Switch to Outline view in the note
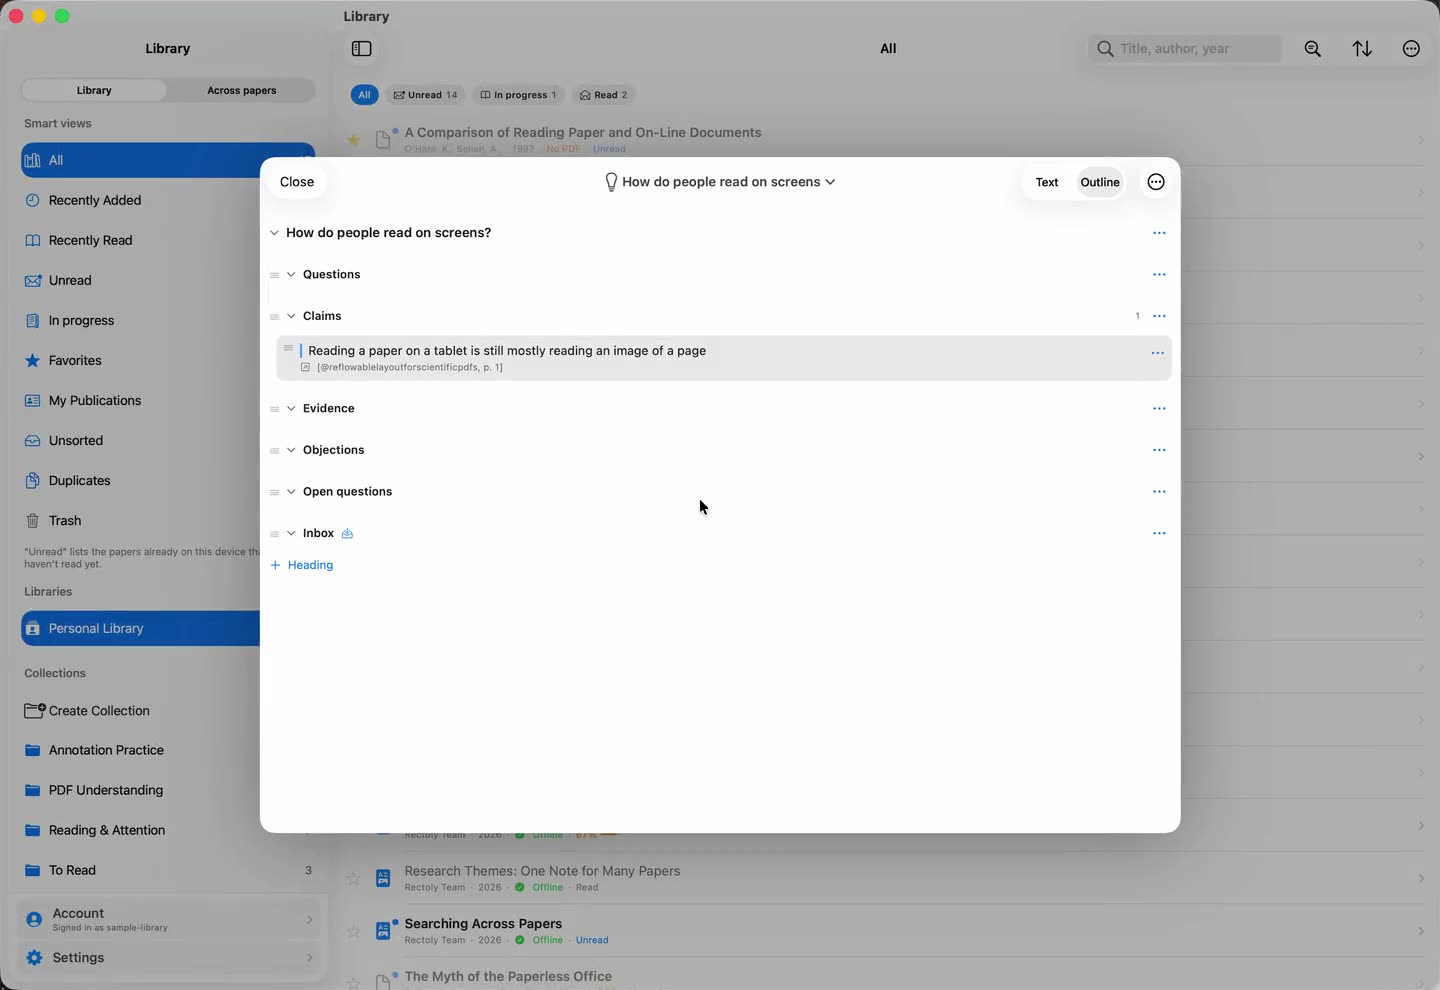The height and width of the screenshot is (990, 1440). (1100, 182)
